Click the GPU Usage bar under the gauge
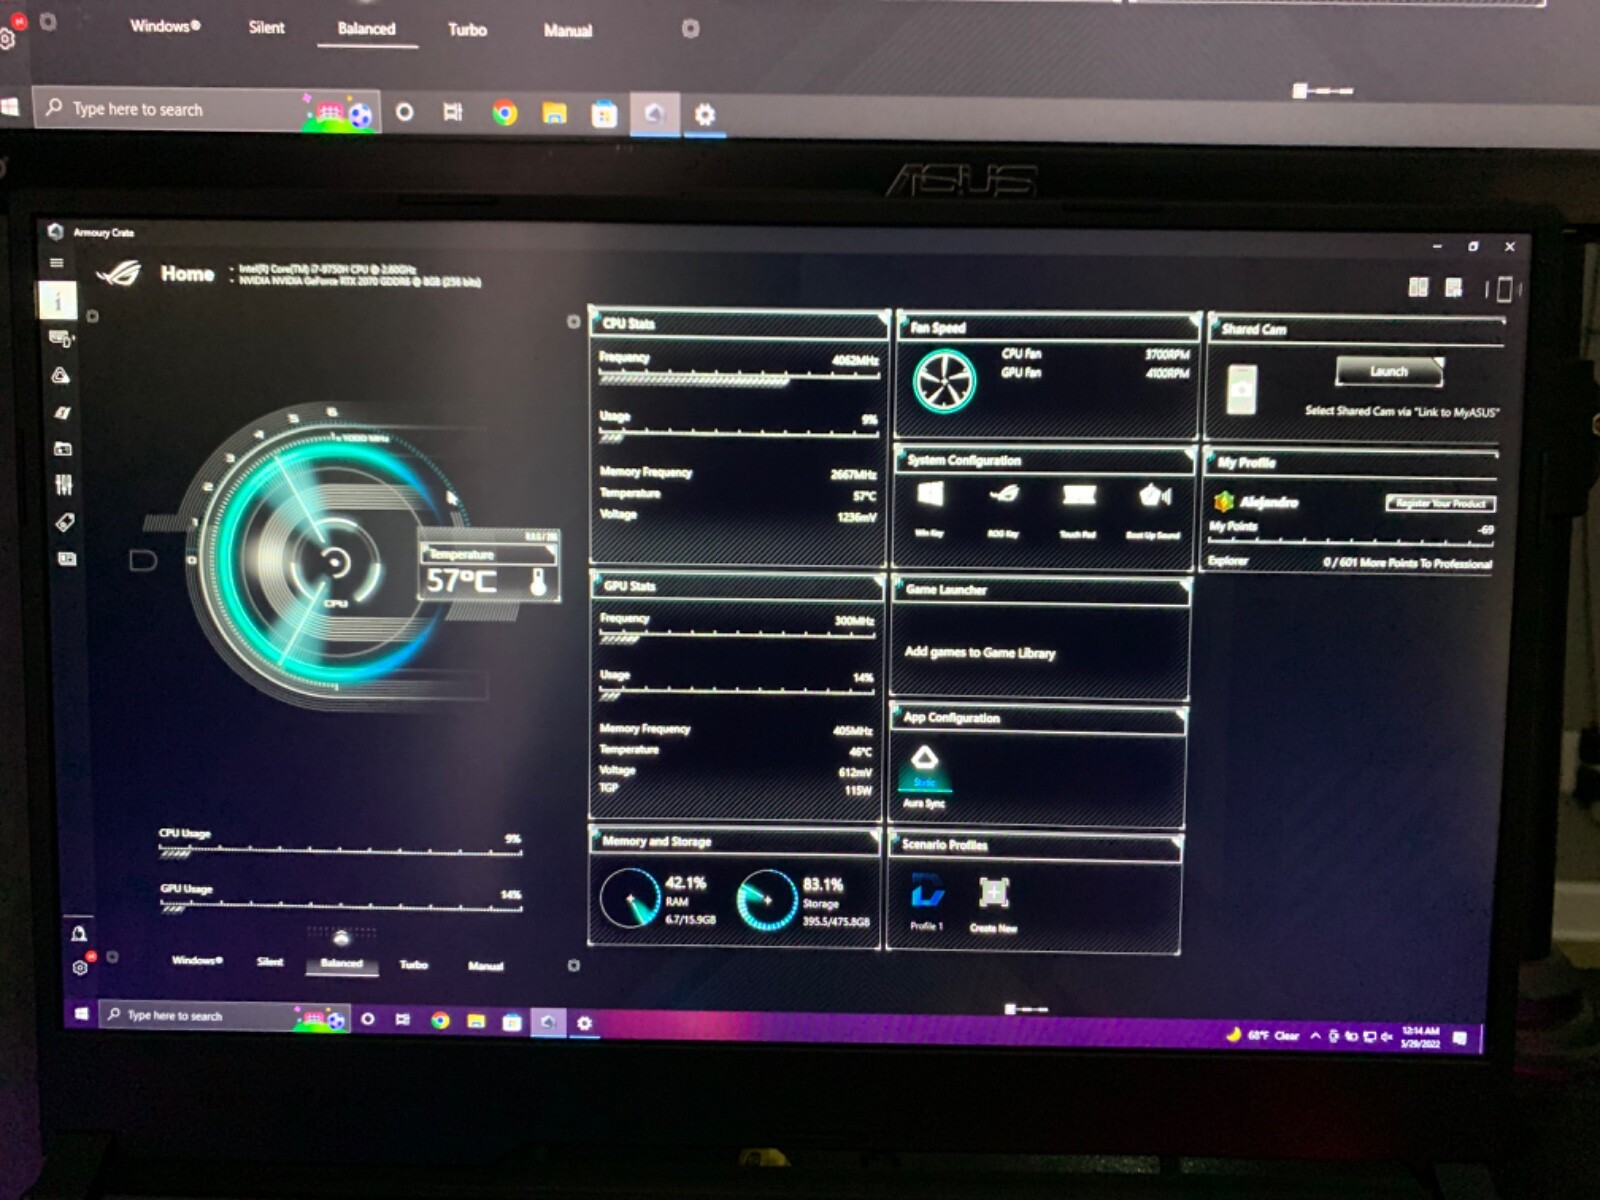1600x1200 pixels. [x=341, y=907]
